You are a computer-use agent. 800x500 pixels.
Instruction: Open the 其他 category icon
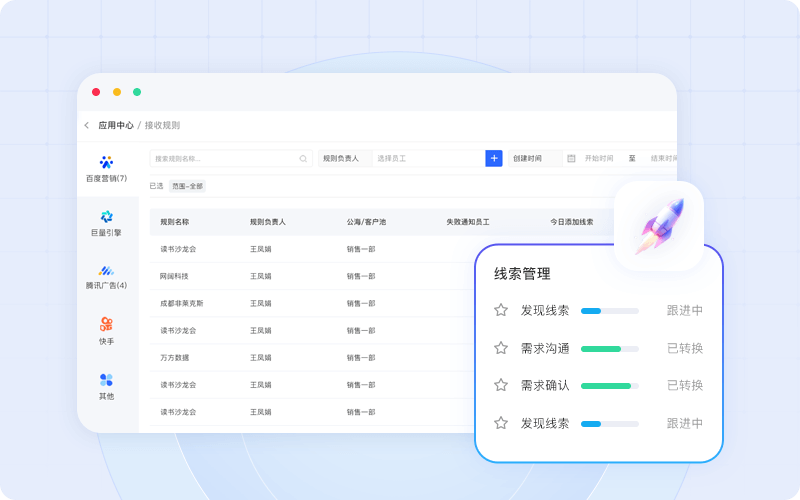click(x=106, y=380)
